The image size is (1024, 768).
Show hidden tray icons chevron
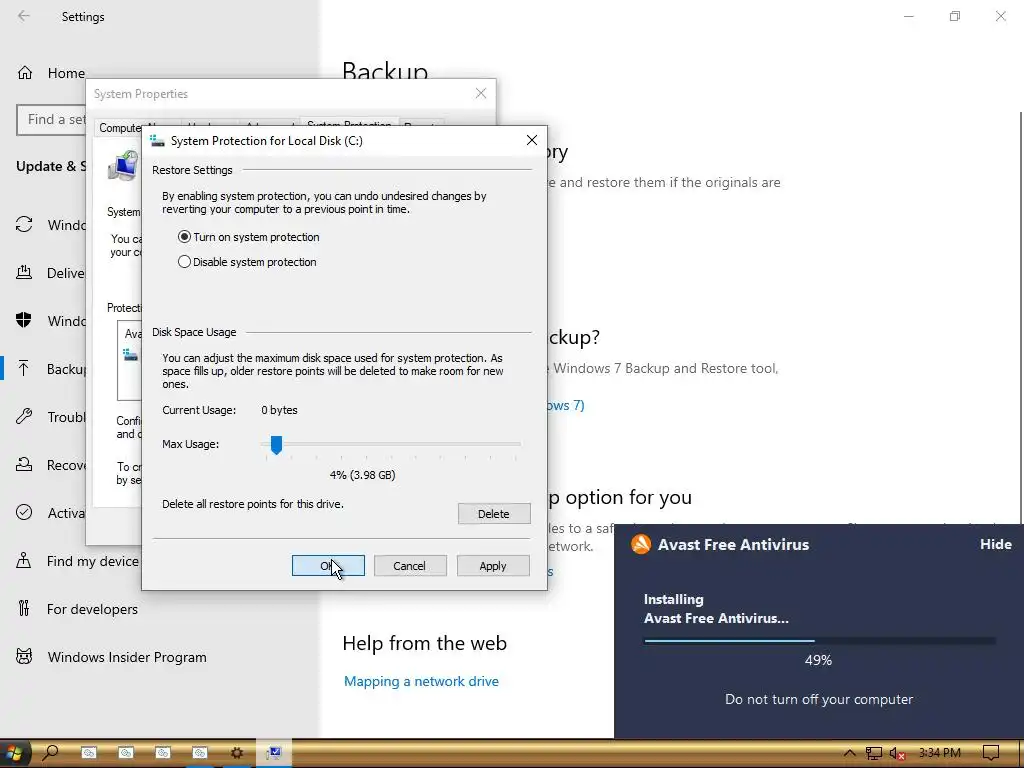click(x=849, y=754)
